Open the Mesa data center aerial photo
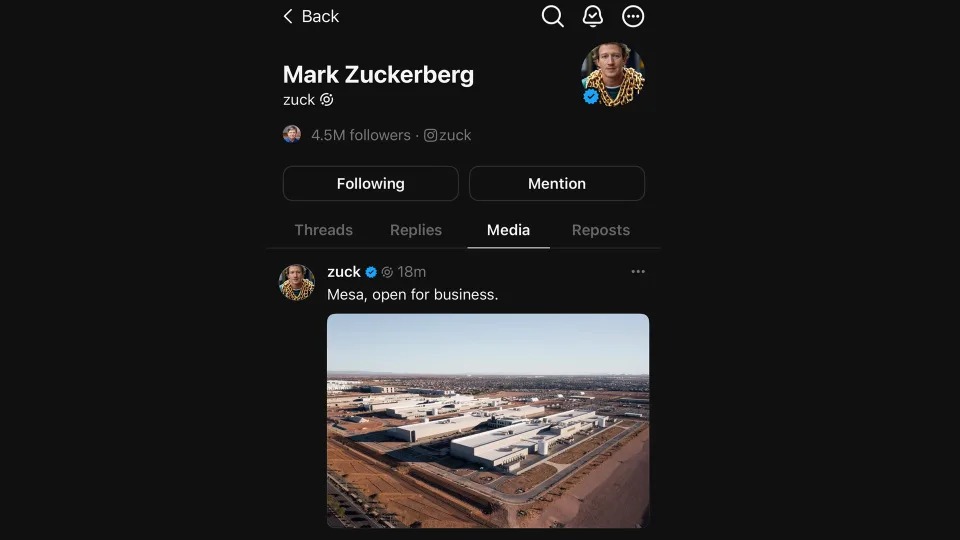 tap(488, 420)
